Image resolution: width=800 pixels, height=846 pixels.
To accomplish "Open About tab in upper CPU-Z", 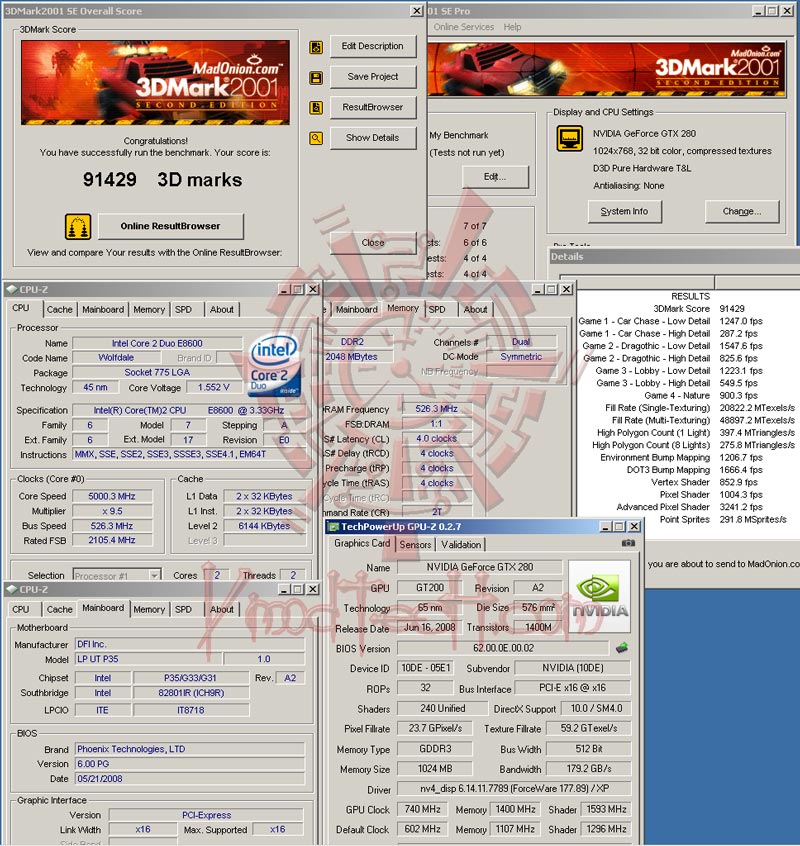I will click(222, 310).
